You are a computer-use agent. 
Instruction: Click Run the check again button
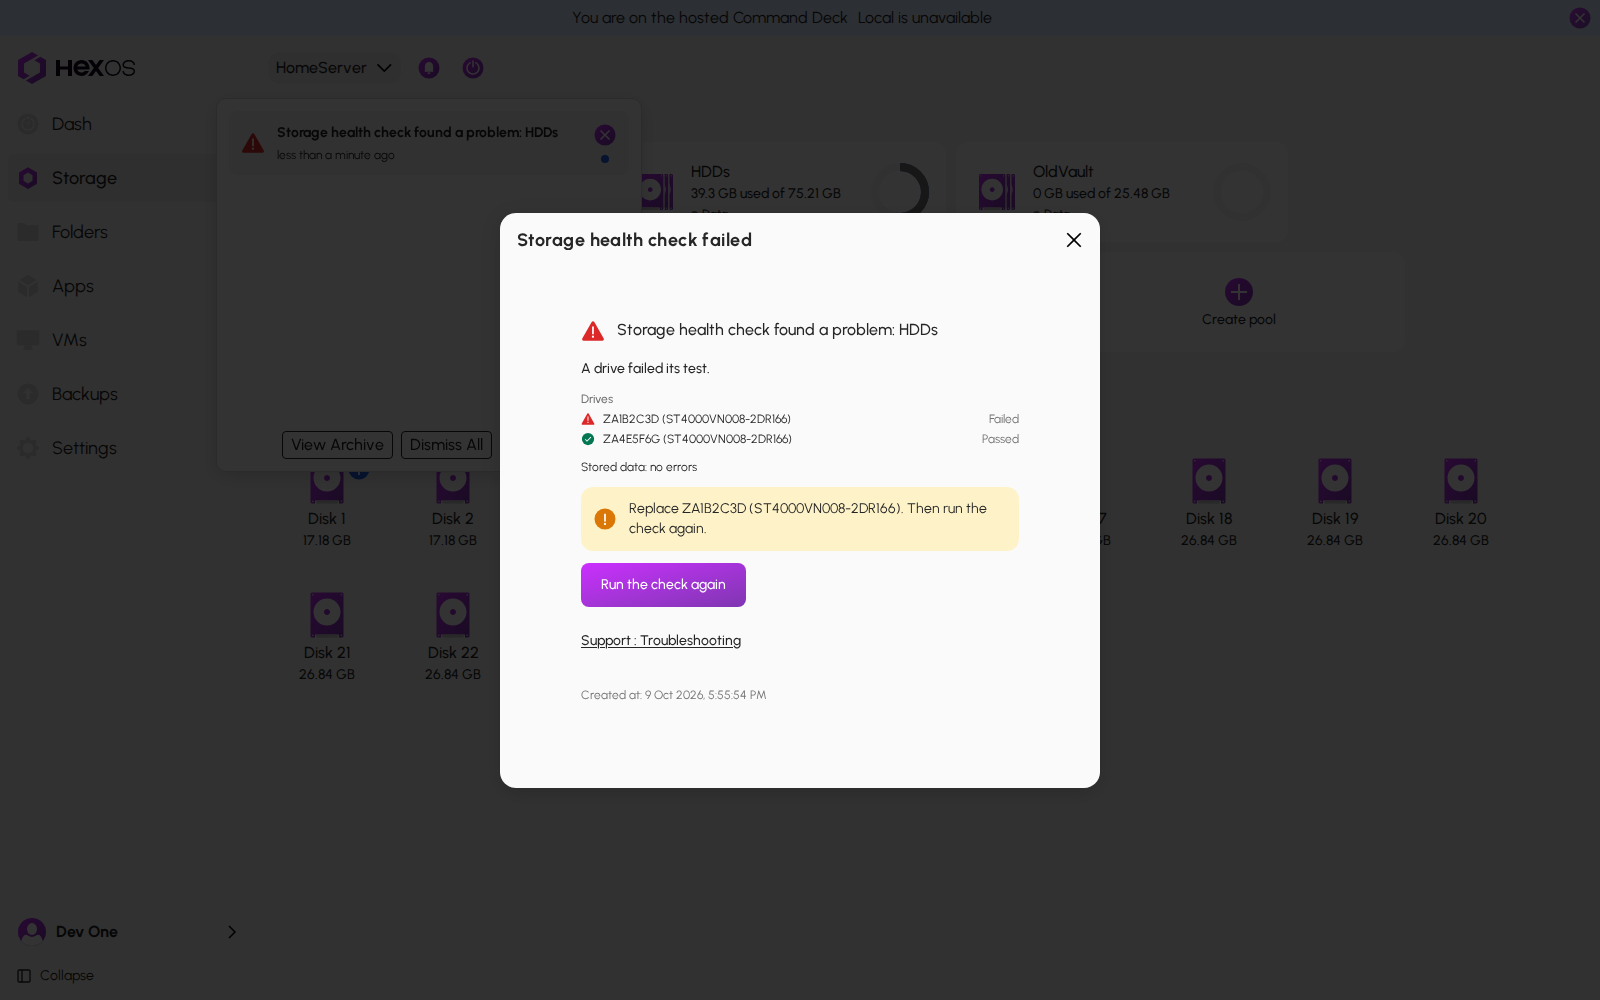click(x=663, y=585)
